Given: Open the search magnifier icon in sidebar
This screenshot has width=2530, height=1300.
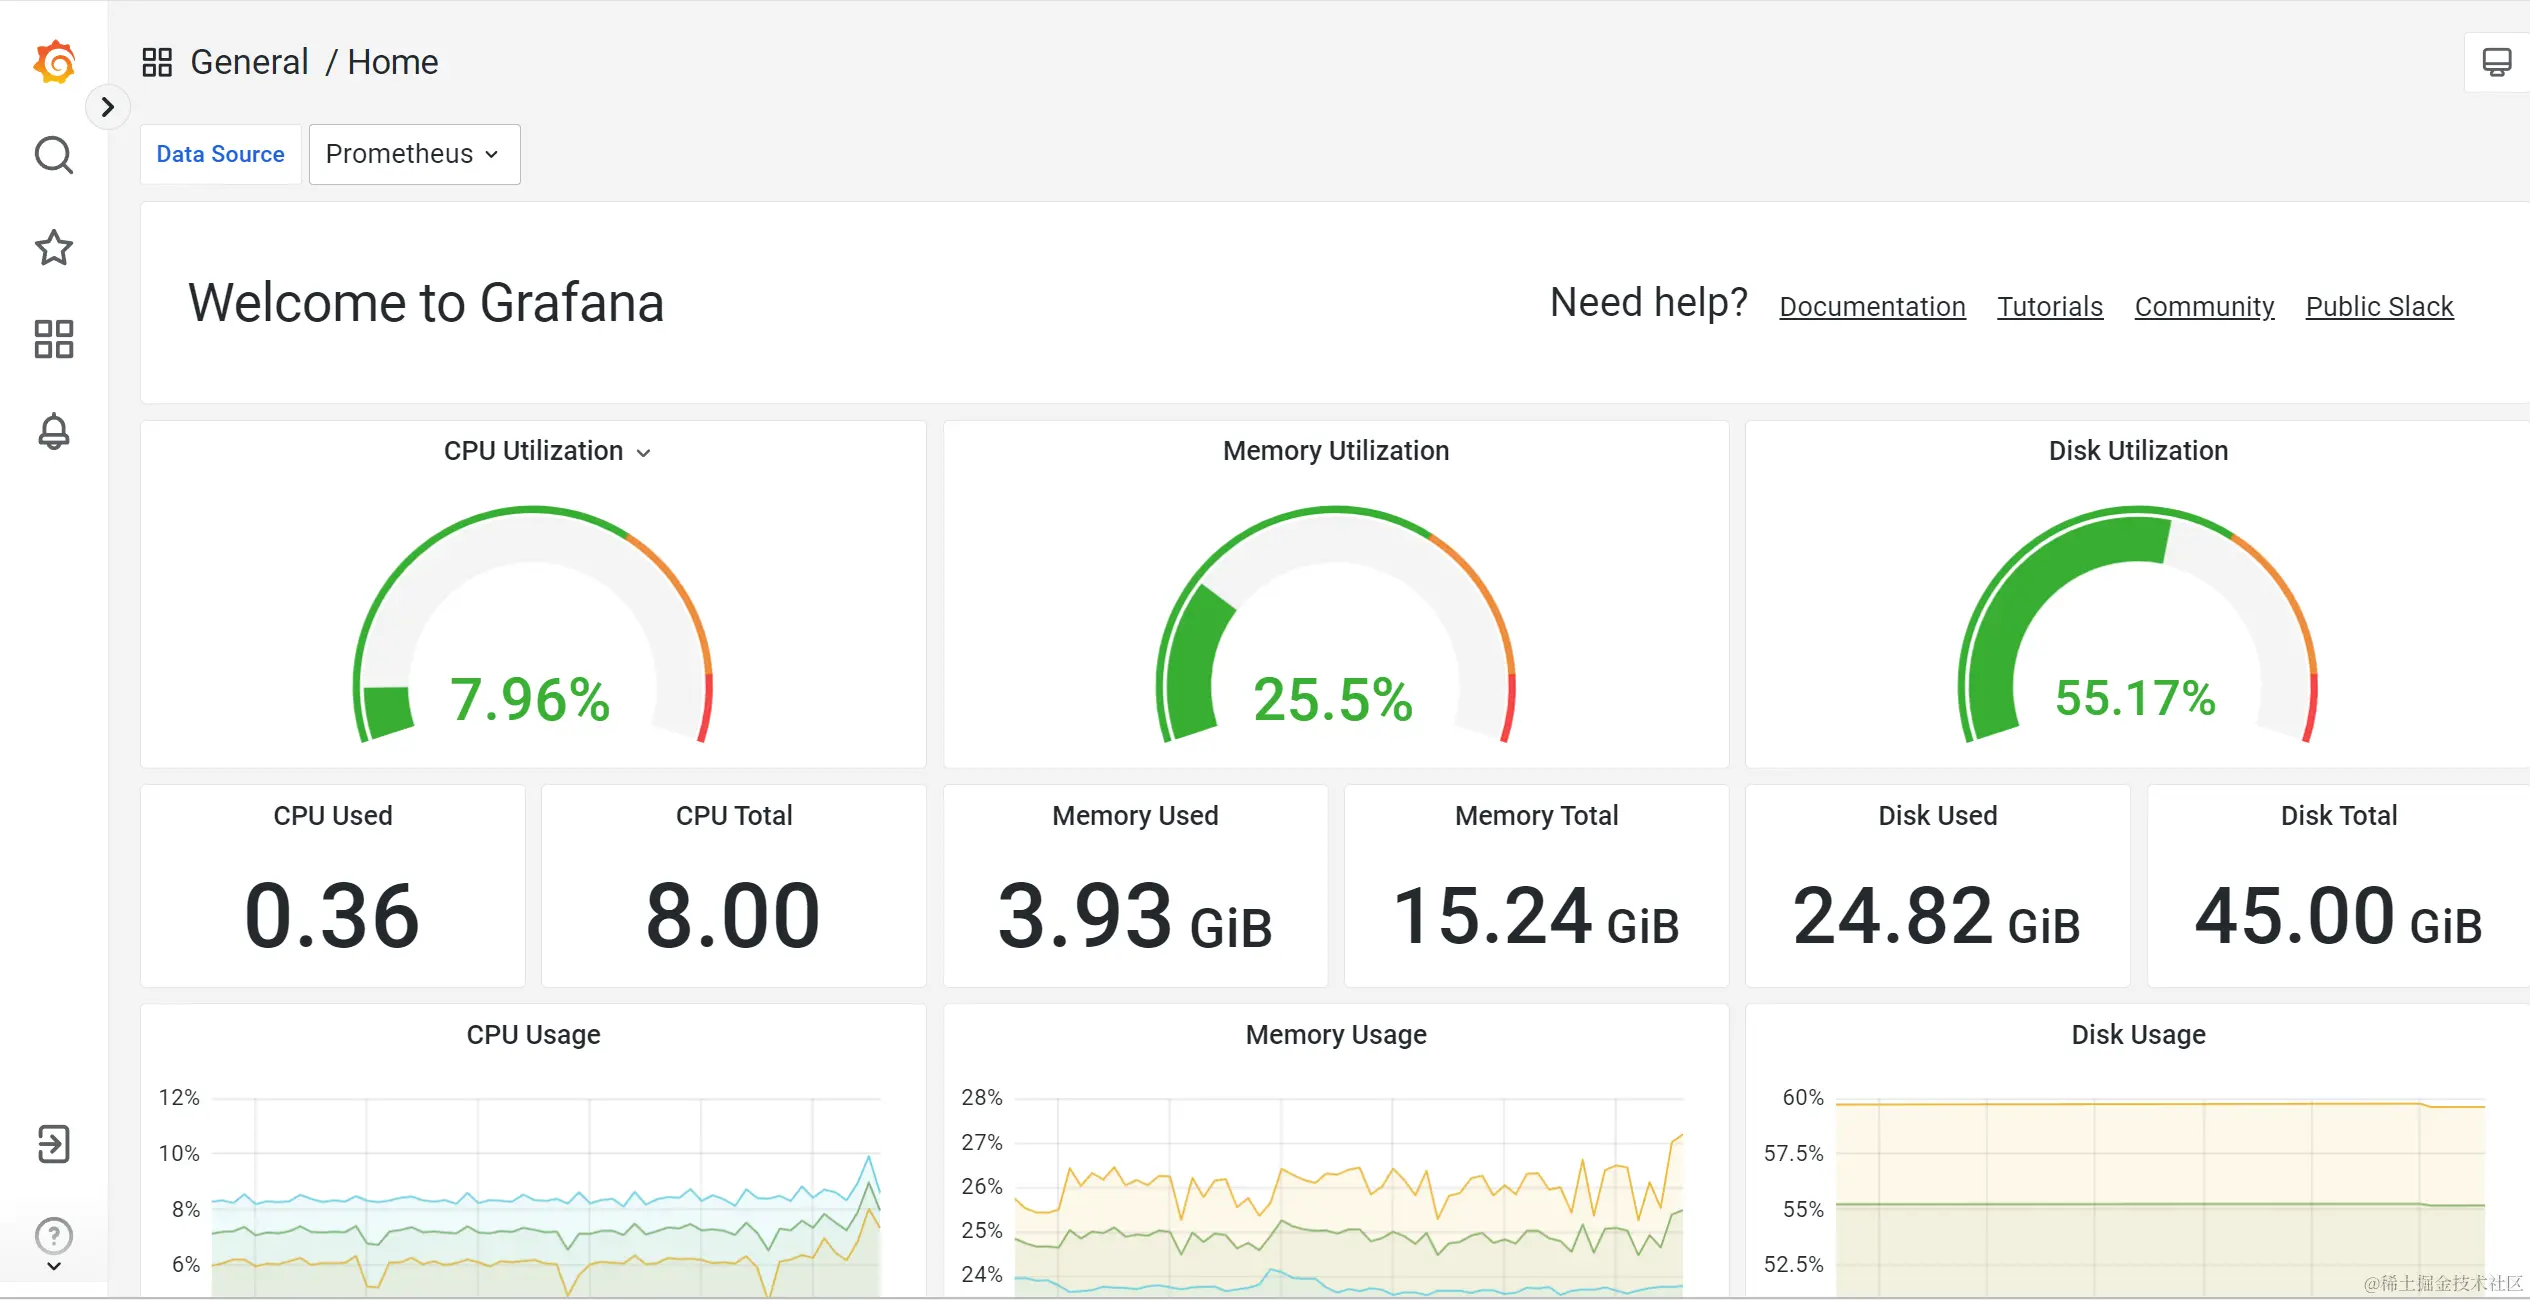Looking at the screenshot, I should point(54,155).
